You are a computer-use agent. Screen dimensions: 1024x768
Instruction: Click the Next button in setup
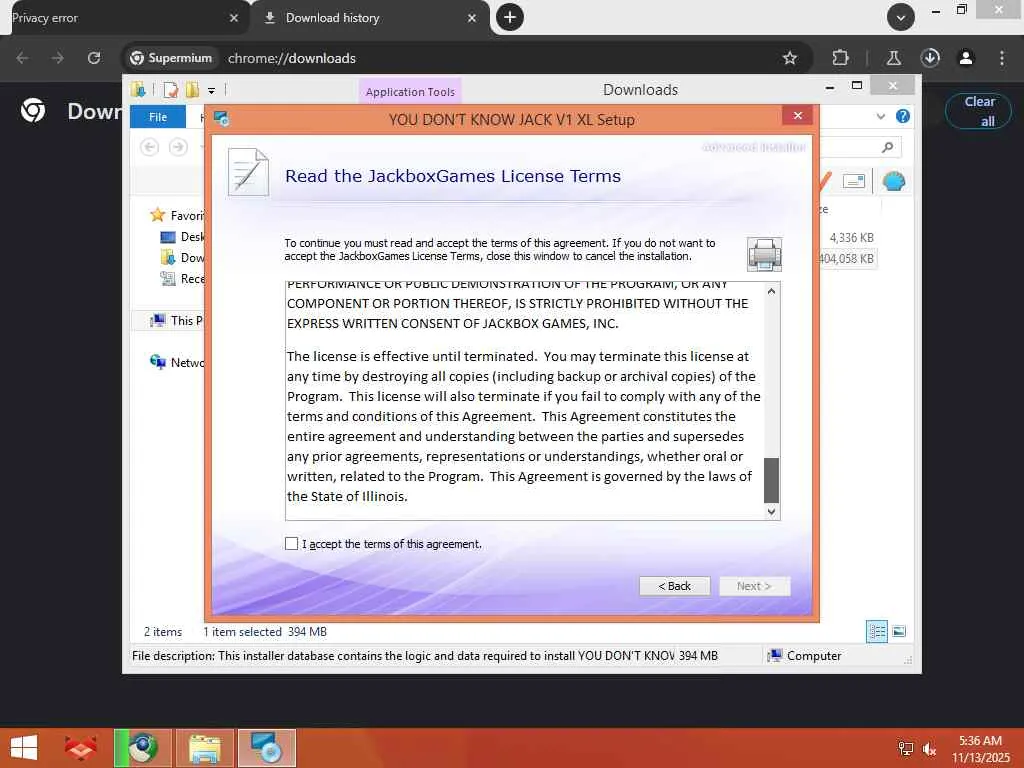pyautogui.click(x=754, y=586)
